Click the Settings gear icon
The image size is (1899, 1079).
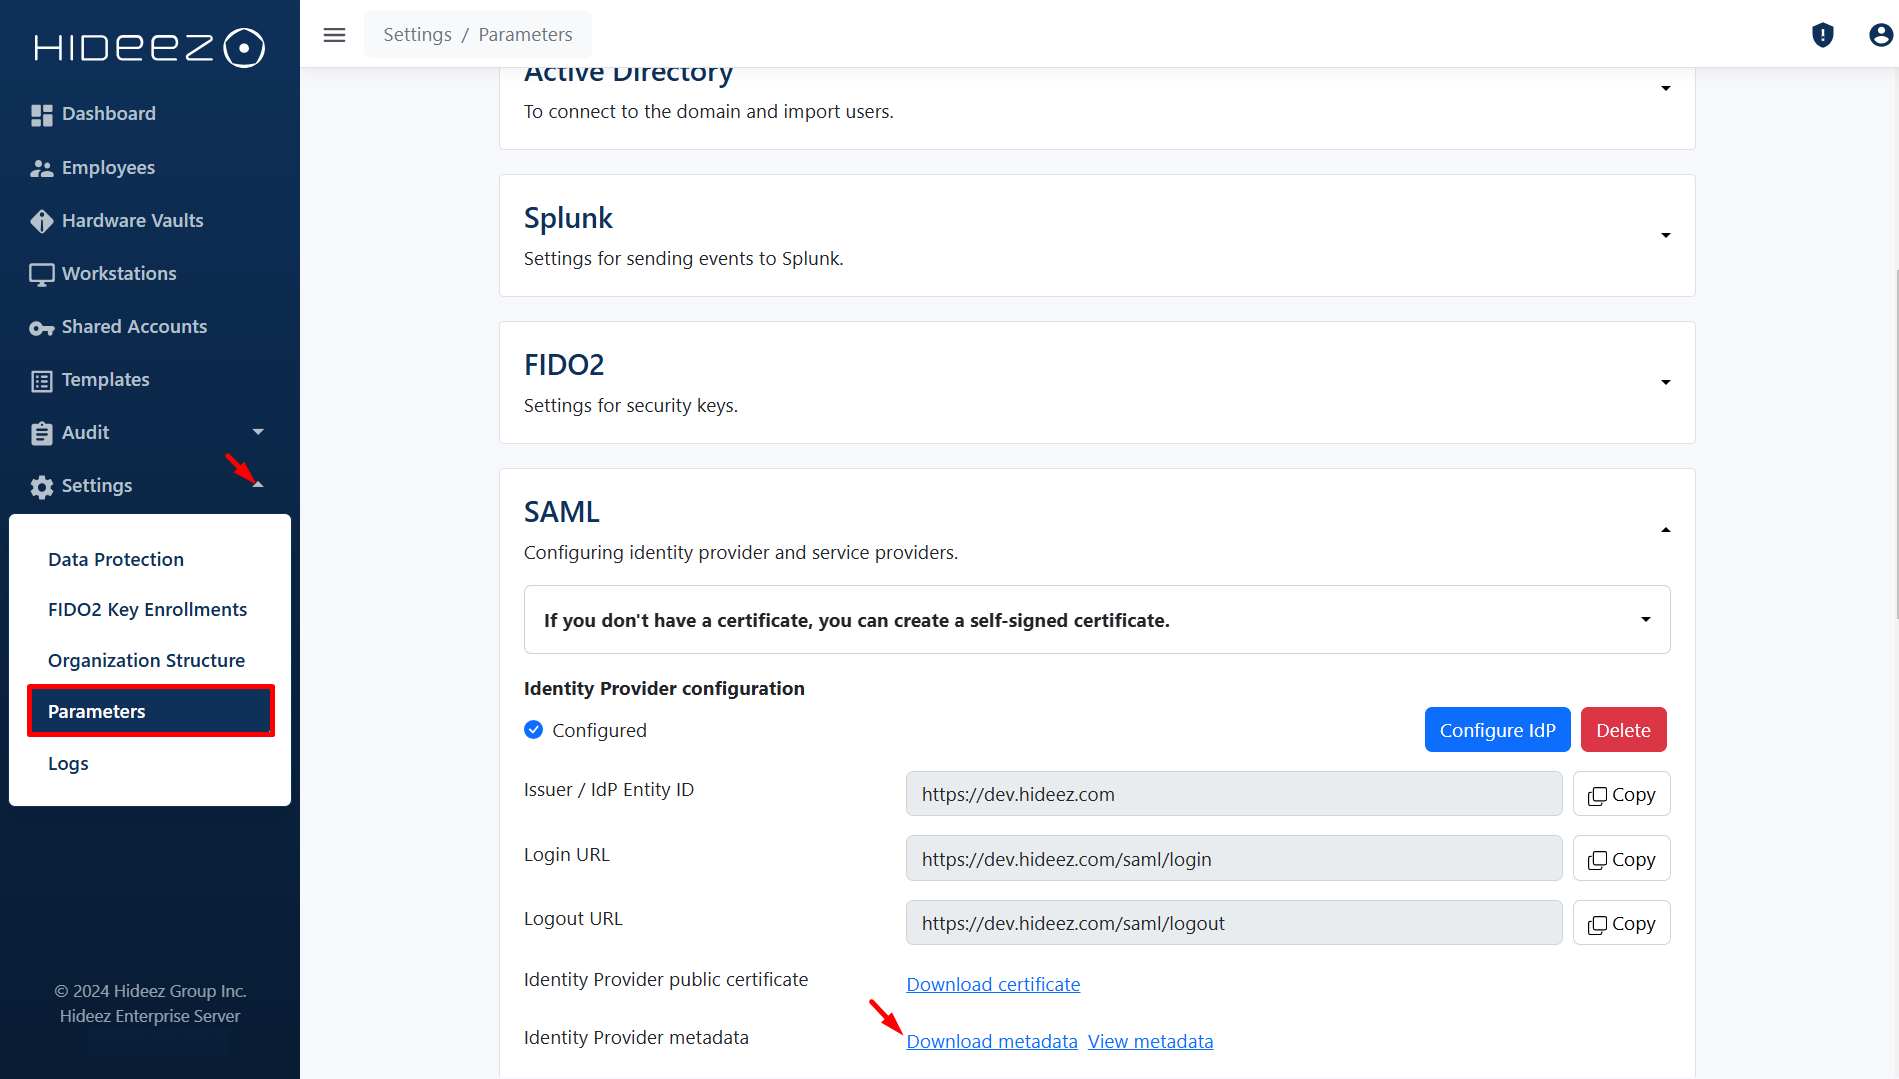click(41, 487)
